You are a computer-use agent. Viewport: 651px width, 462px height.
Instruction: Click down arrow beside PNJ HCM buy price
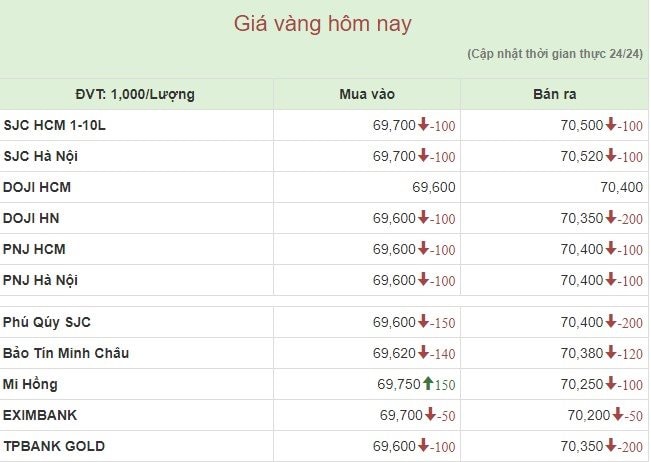423,248
